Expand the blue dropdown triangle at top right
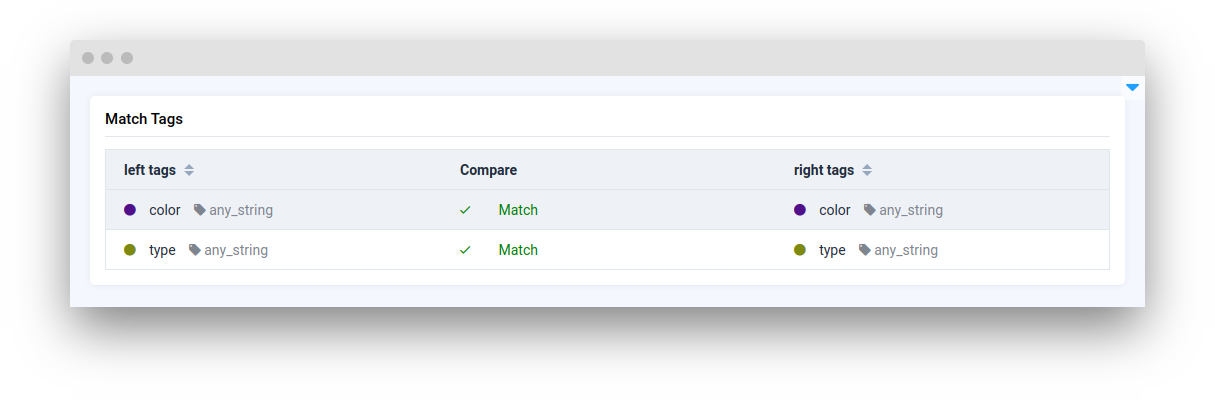Viewport: 1215px width, 407px height. point(1132,88)
